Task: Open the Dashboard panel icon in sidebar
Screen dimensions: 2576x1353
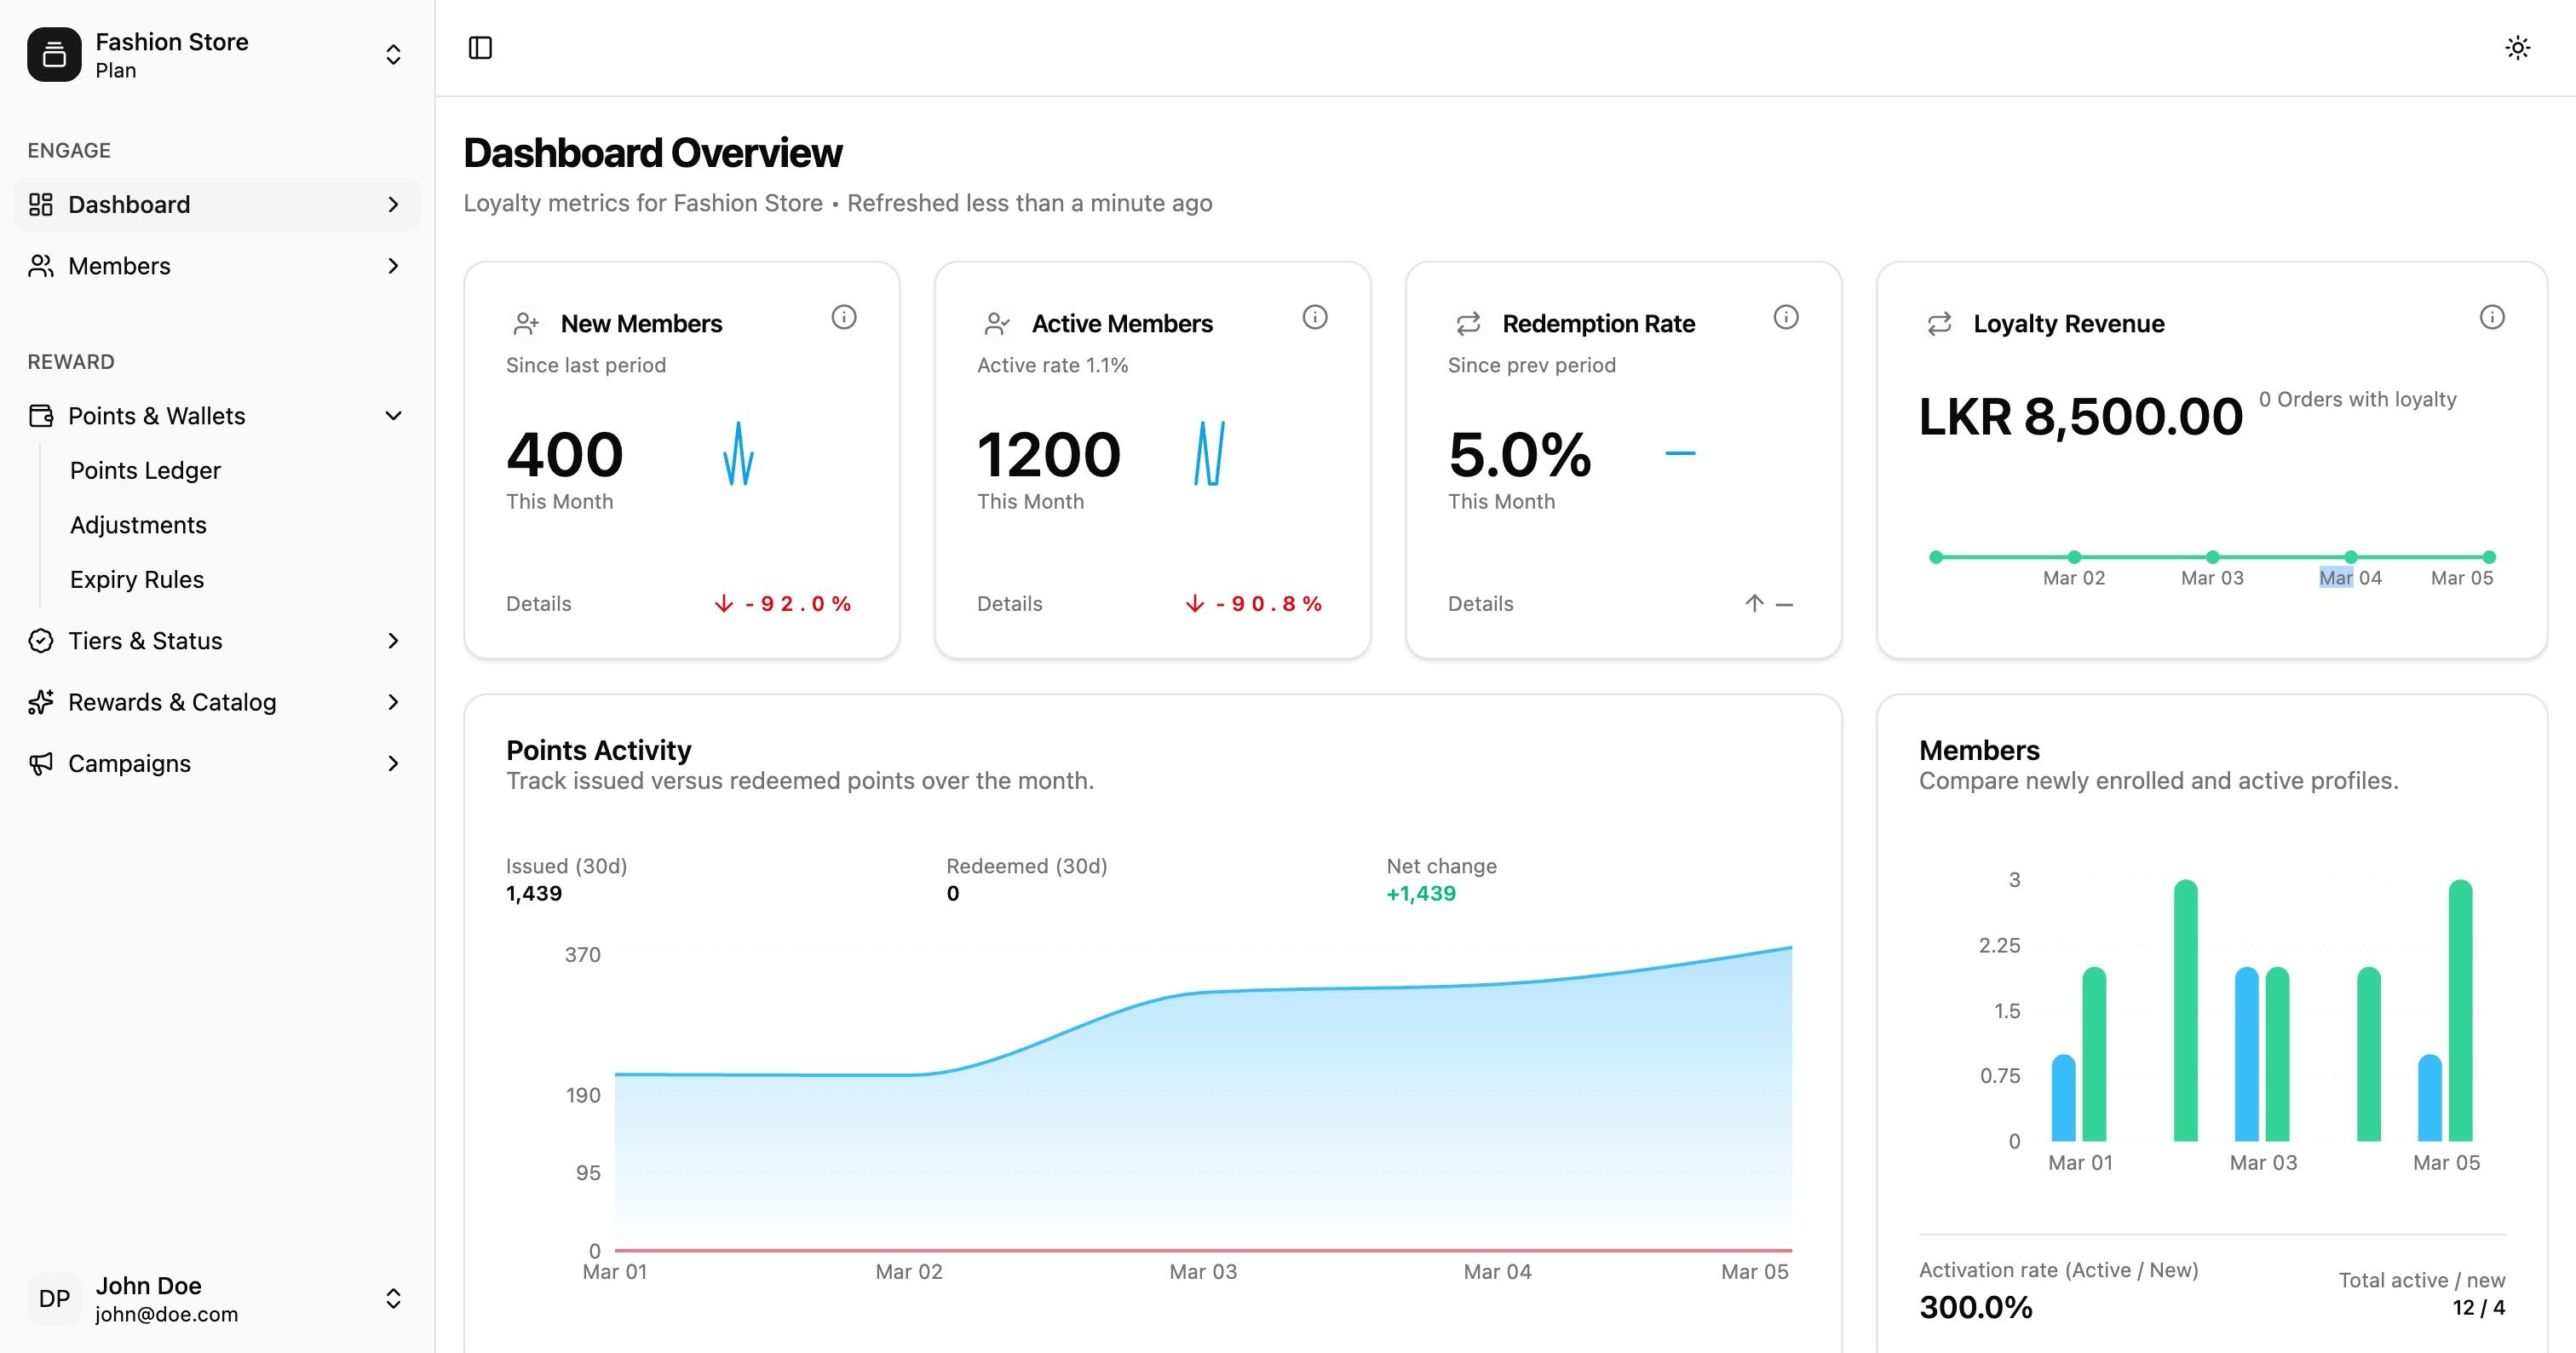Action: (x=41, y=204)
